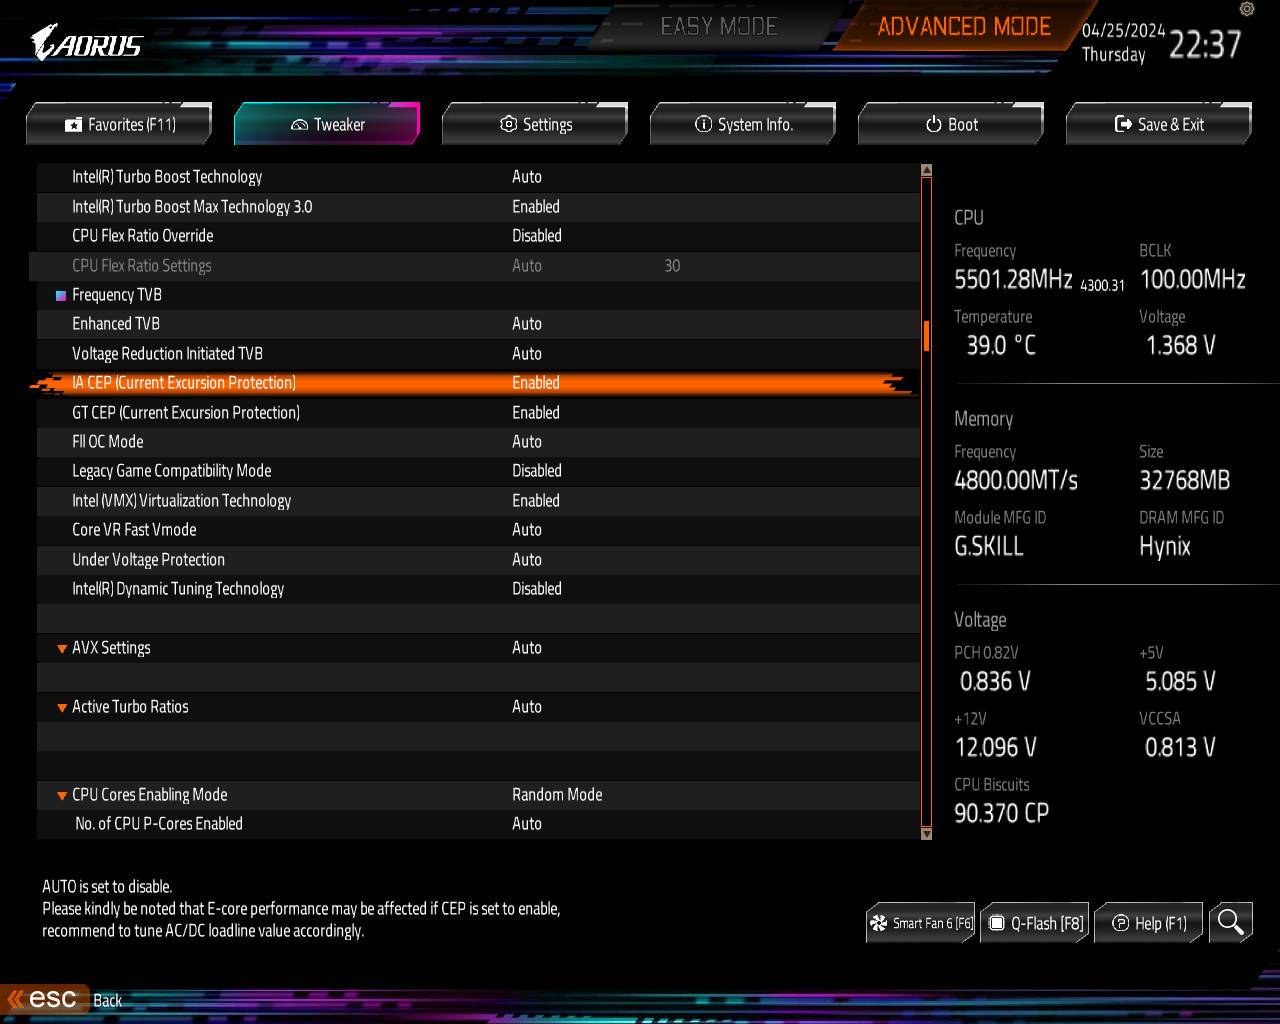The height and width of the screenshot is (1024, 1280).
Task: Toggle Intel(R) Dynamic Tuning Technology Disabled value
Action: (537, 589)
